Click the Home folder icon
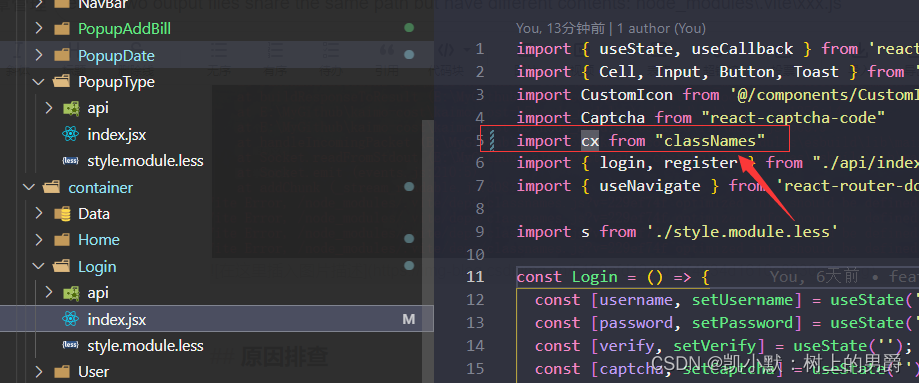919x383 pixels. 62,240
